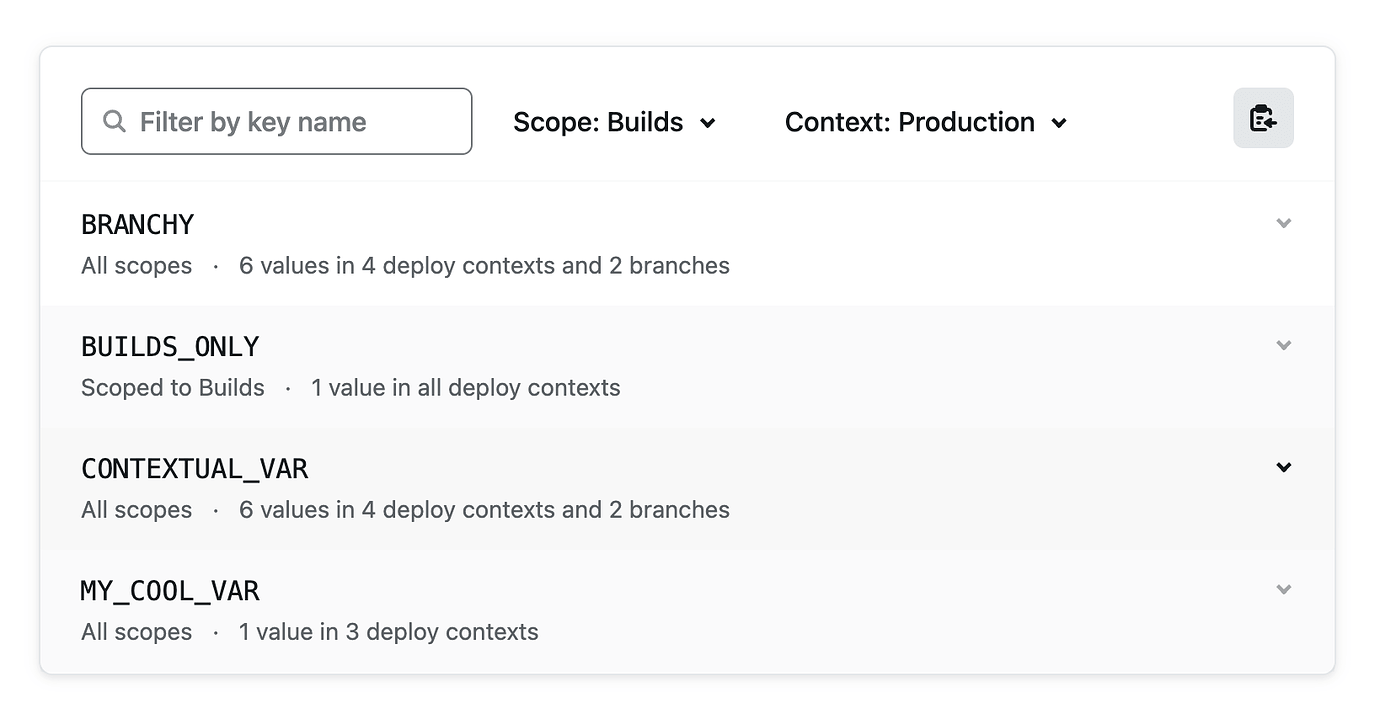This screenshot has width=1380, height=718.
Task: Click the import environment variables clipboard icon
Action: click(x=1263, y=118)
